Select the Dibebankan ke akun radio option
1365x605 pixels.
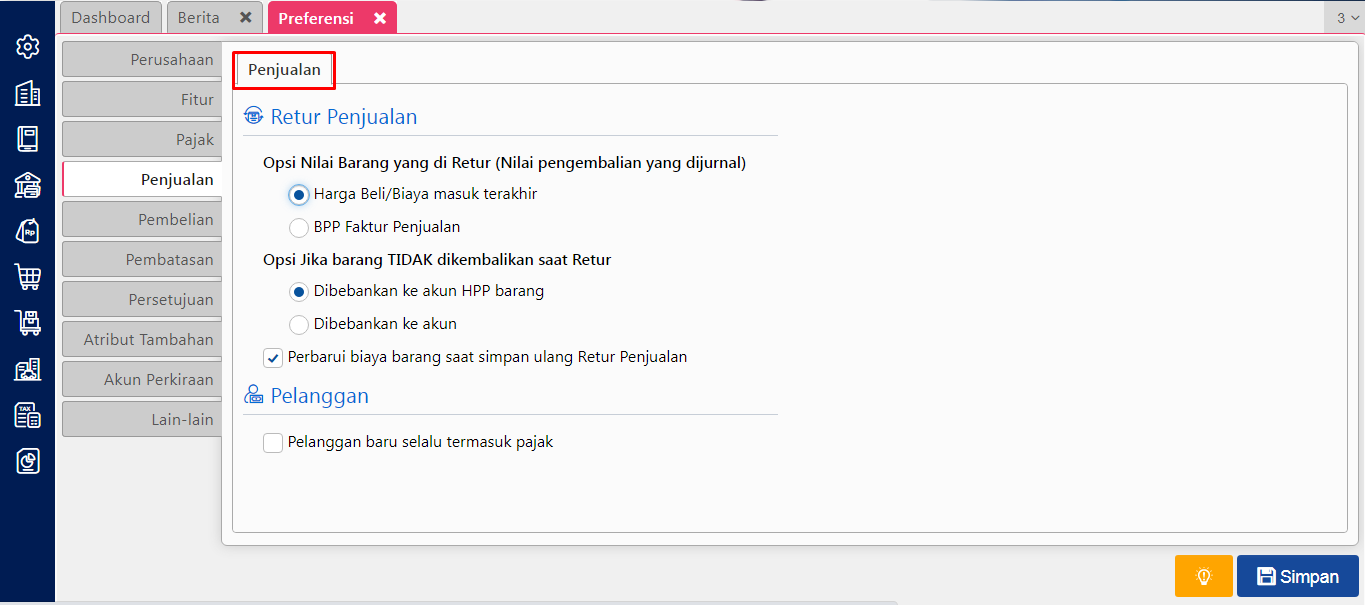click(299, 324)
